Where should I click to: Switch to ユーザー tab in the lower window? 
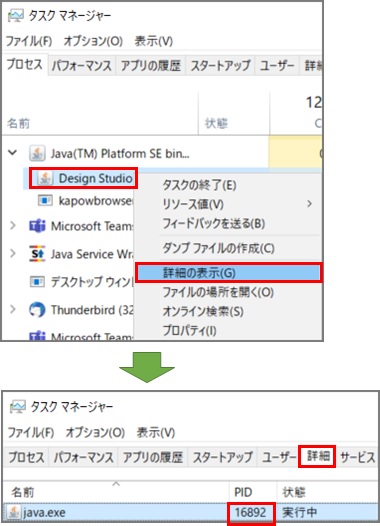(278, 457)
